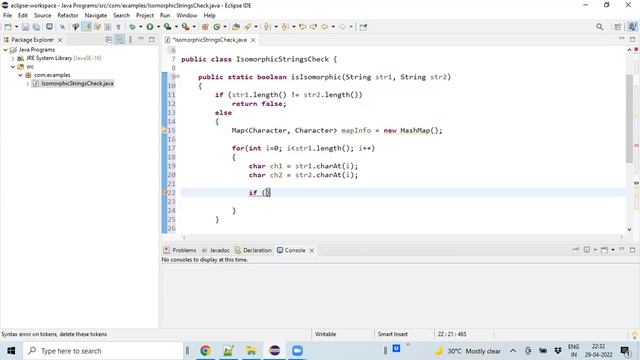The width and height of the screenshot is (640, 360).
Task: Open the New wizard dropdown arrow
Action: click(16, 27)
